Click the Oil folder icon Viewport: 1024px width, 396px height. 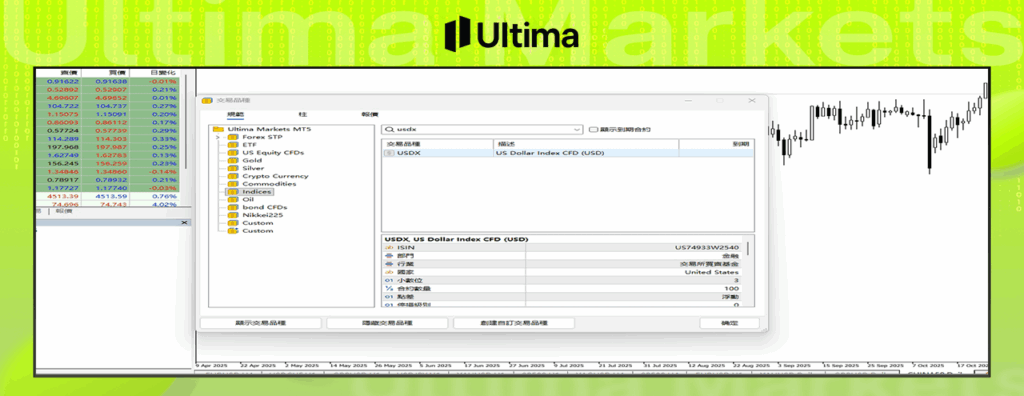(x=233, y=199)
